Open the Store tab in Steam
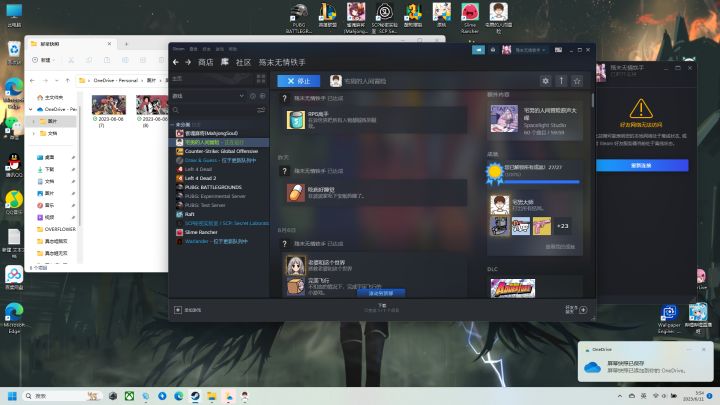Image resolution: width=720 pixels, height=405 pixels. point(205,62)
